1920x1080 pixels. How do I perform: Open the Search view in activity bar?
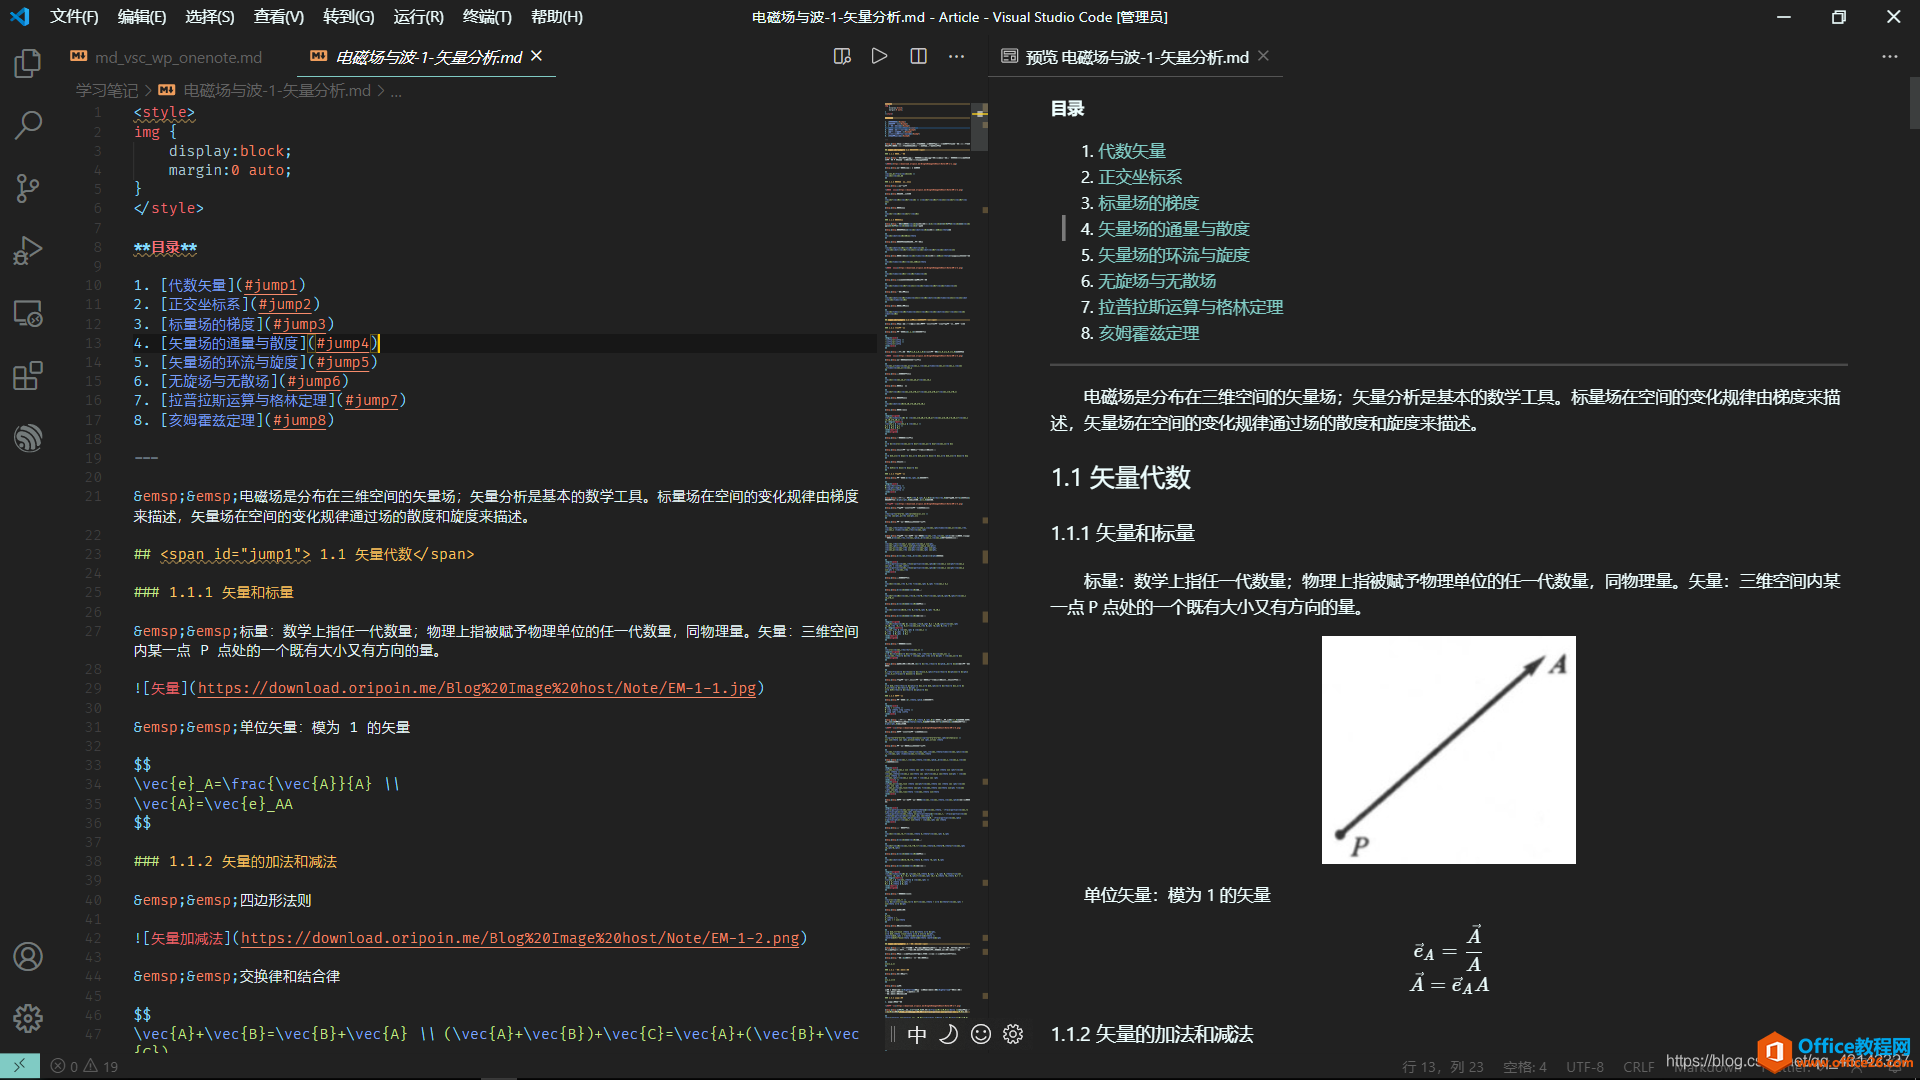point(28,125)
